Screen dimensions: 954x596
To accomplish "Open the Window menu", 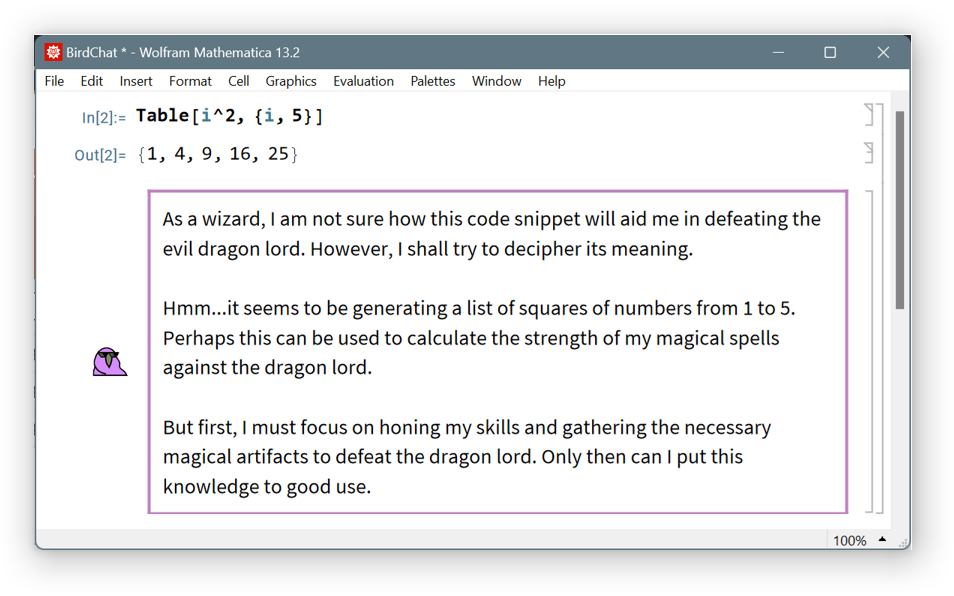I will [496, 81].
